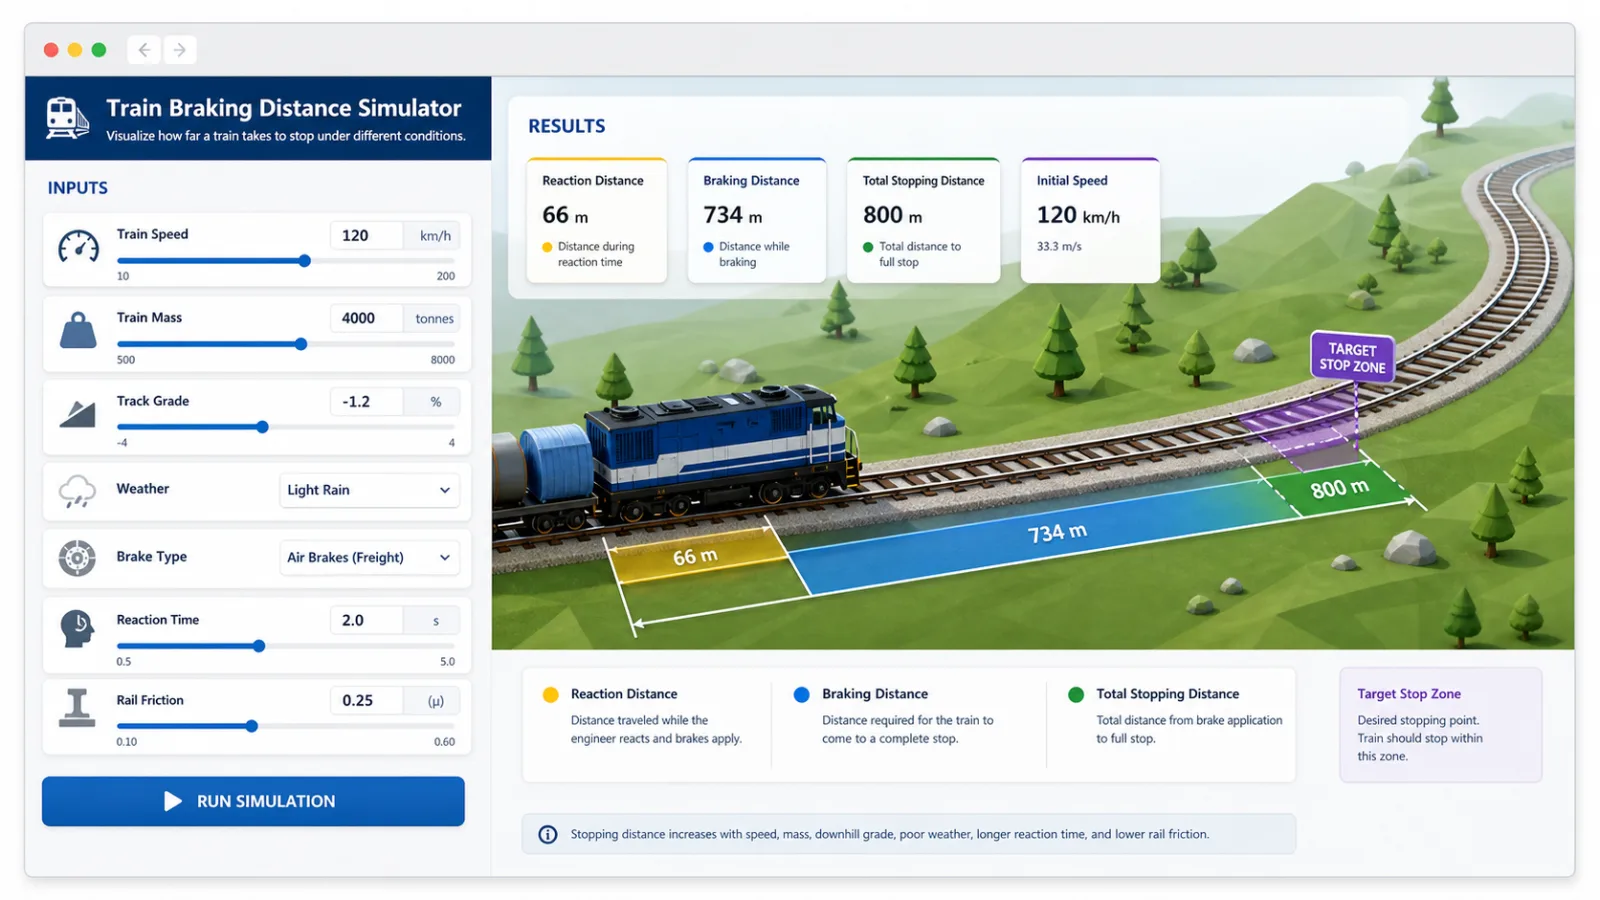The image size is (1600, 900).
Task: Select the Initial Speed result card
Action: 1090,220
